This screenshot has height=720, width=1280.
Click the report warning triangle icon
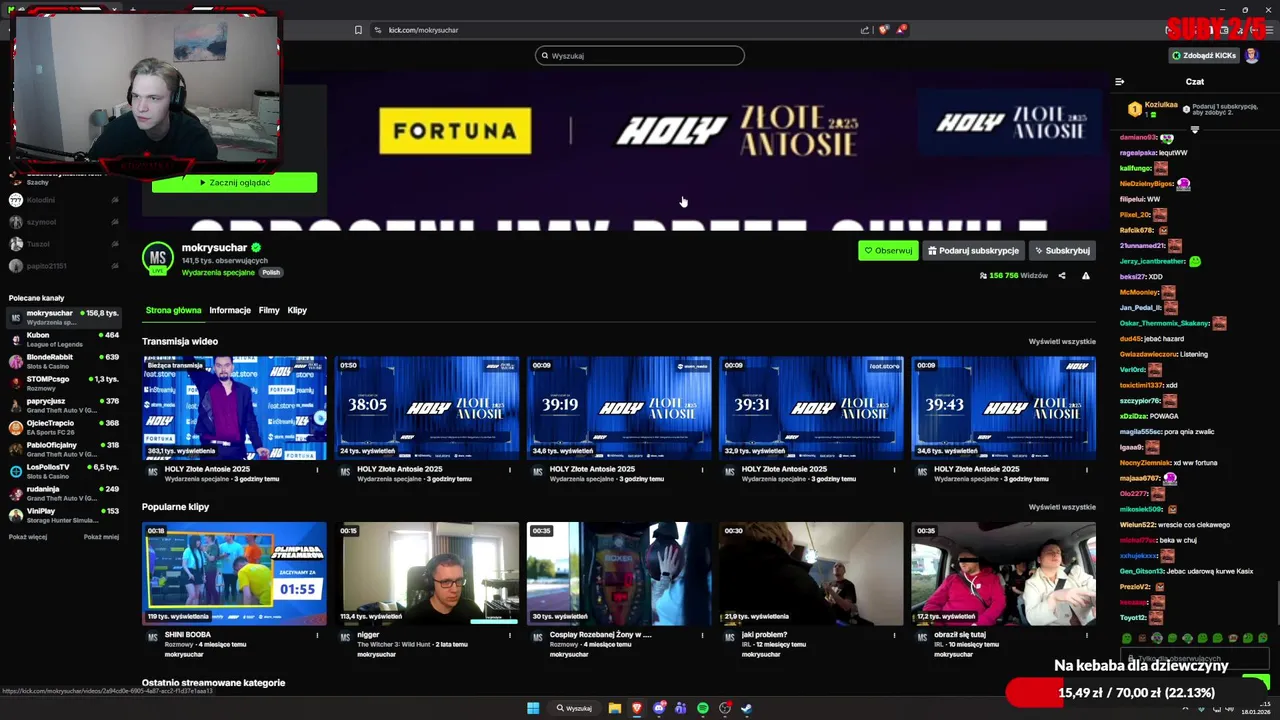(1086, 276)
